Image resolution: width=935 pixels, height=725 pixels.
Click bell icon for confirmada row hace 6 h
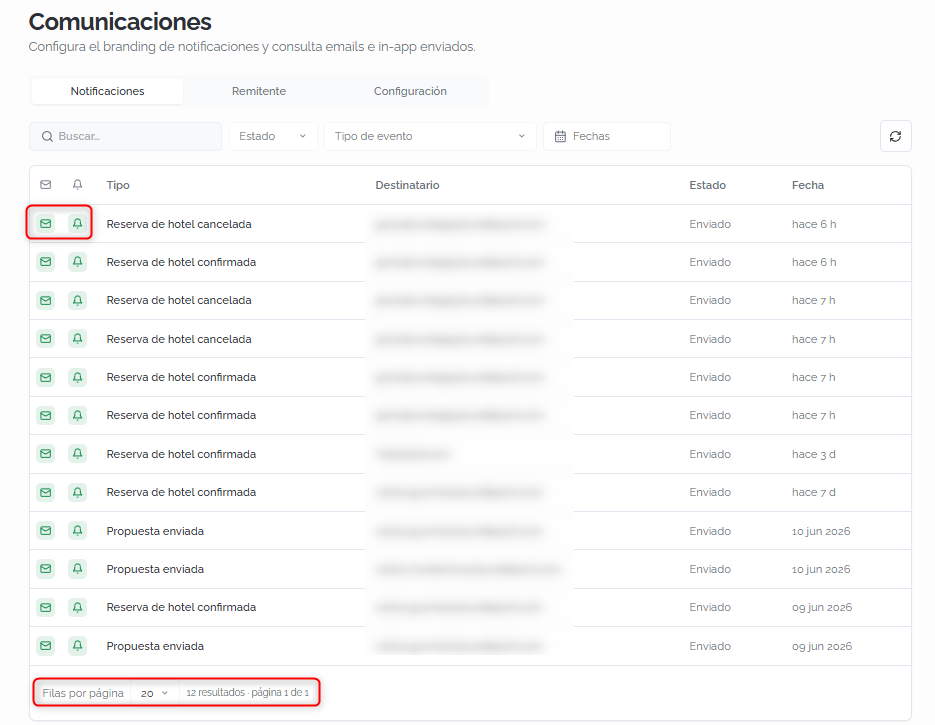78,262
